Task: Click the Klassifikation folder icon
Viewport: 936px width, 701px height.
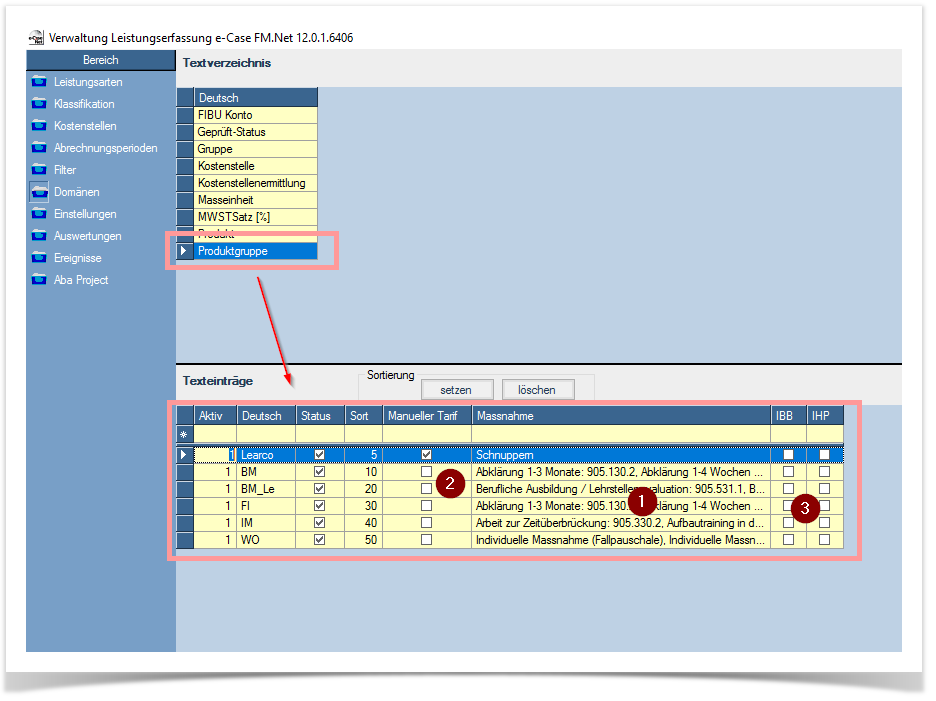Action: coord(39,103)
